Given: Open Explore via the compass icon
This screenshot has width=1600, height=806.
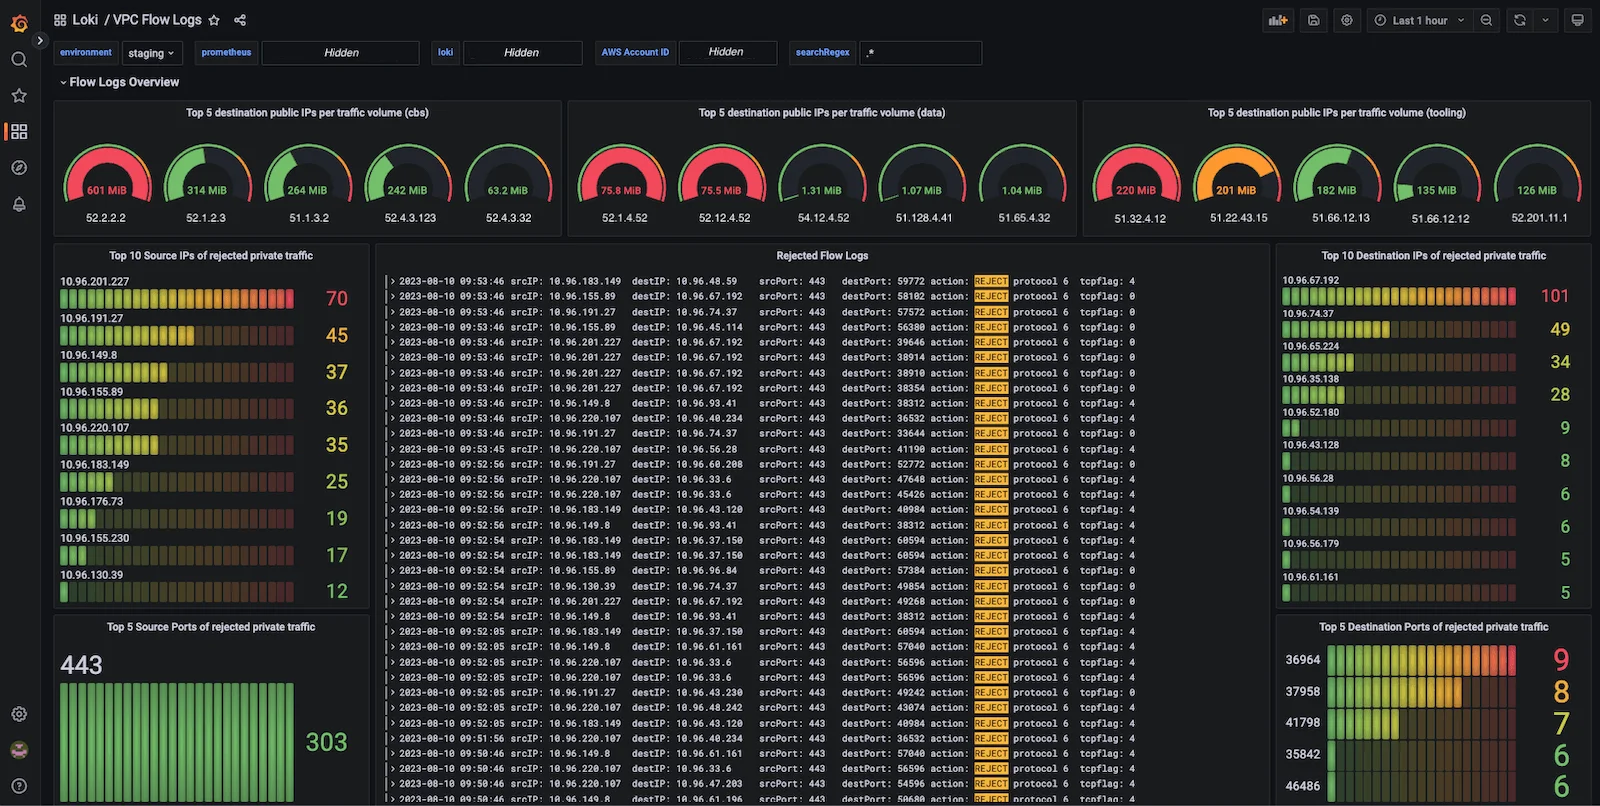Looking at the screenshot, I should coord(19,168).
